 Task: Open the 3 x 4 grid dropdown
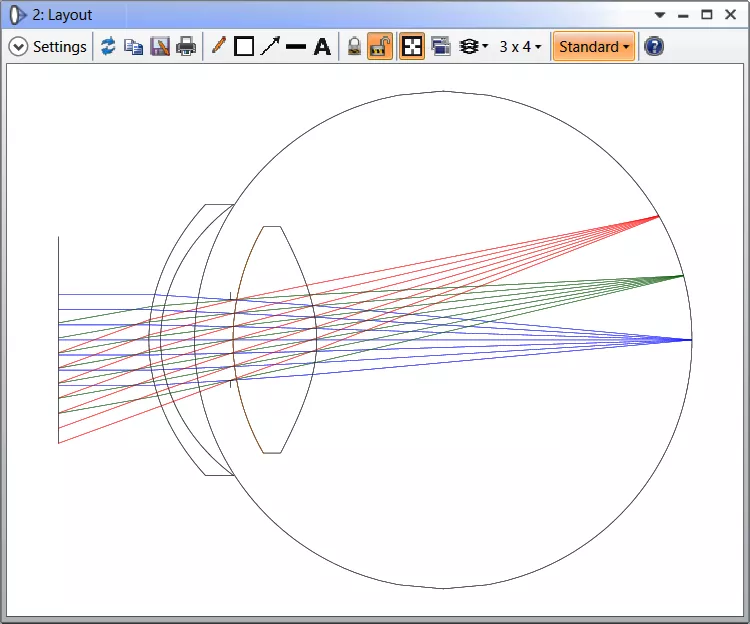[521, 47]
